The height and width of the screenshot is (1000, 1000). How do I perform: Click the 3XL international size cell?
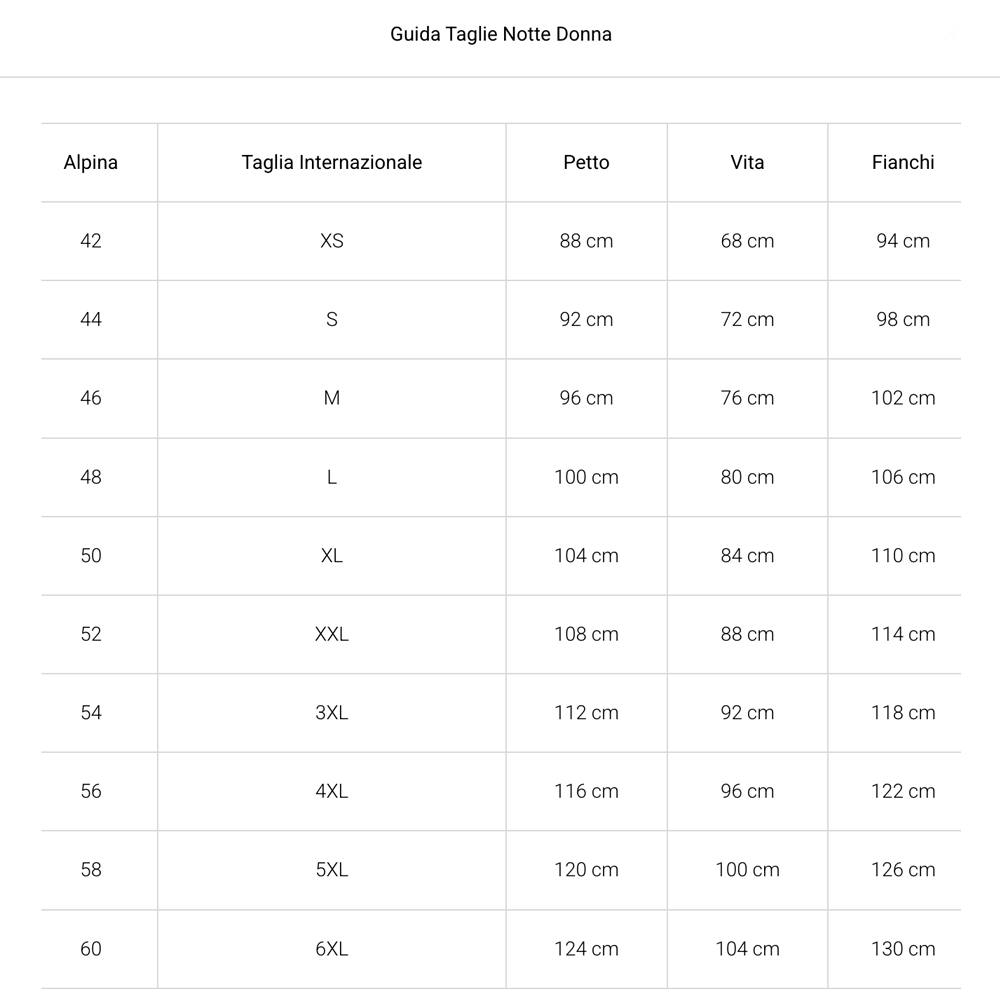[332, 713]
